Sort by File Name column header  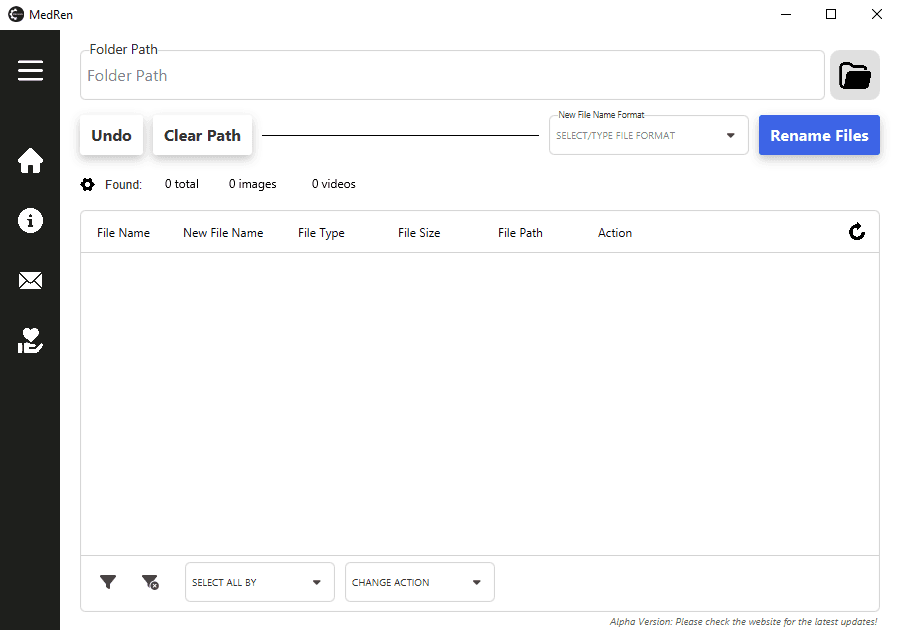(123, 233)
